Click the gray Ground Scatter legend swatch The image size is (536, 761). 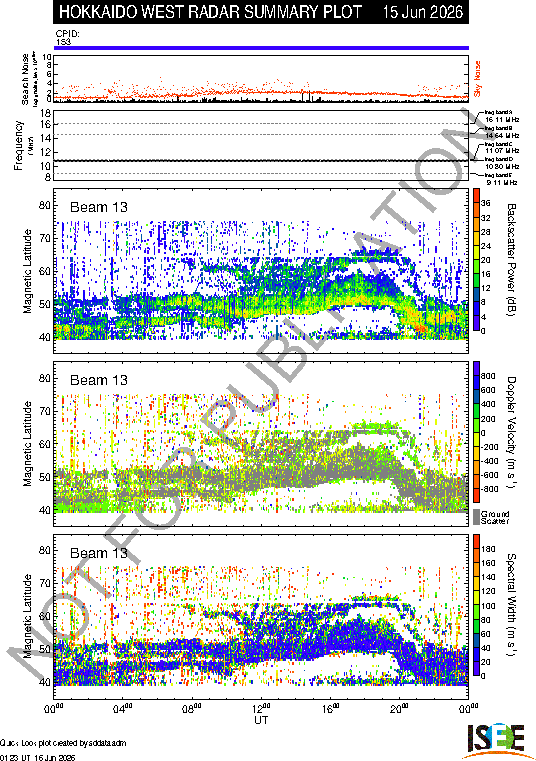(x=477, y=516)
